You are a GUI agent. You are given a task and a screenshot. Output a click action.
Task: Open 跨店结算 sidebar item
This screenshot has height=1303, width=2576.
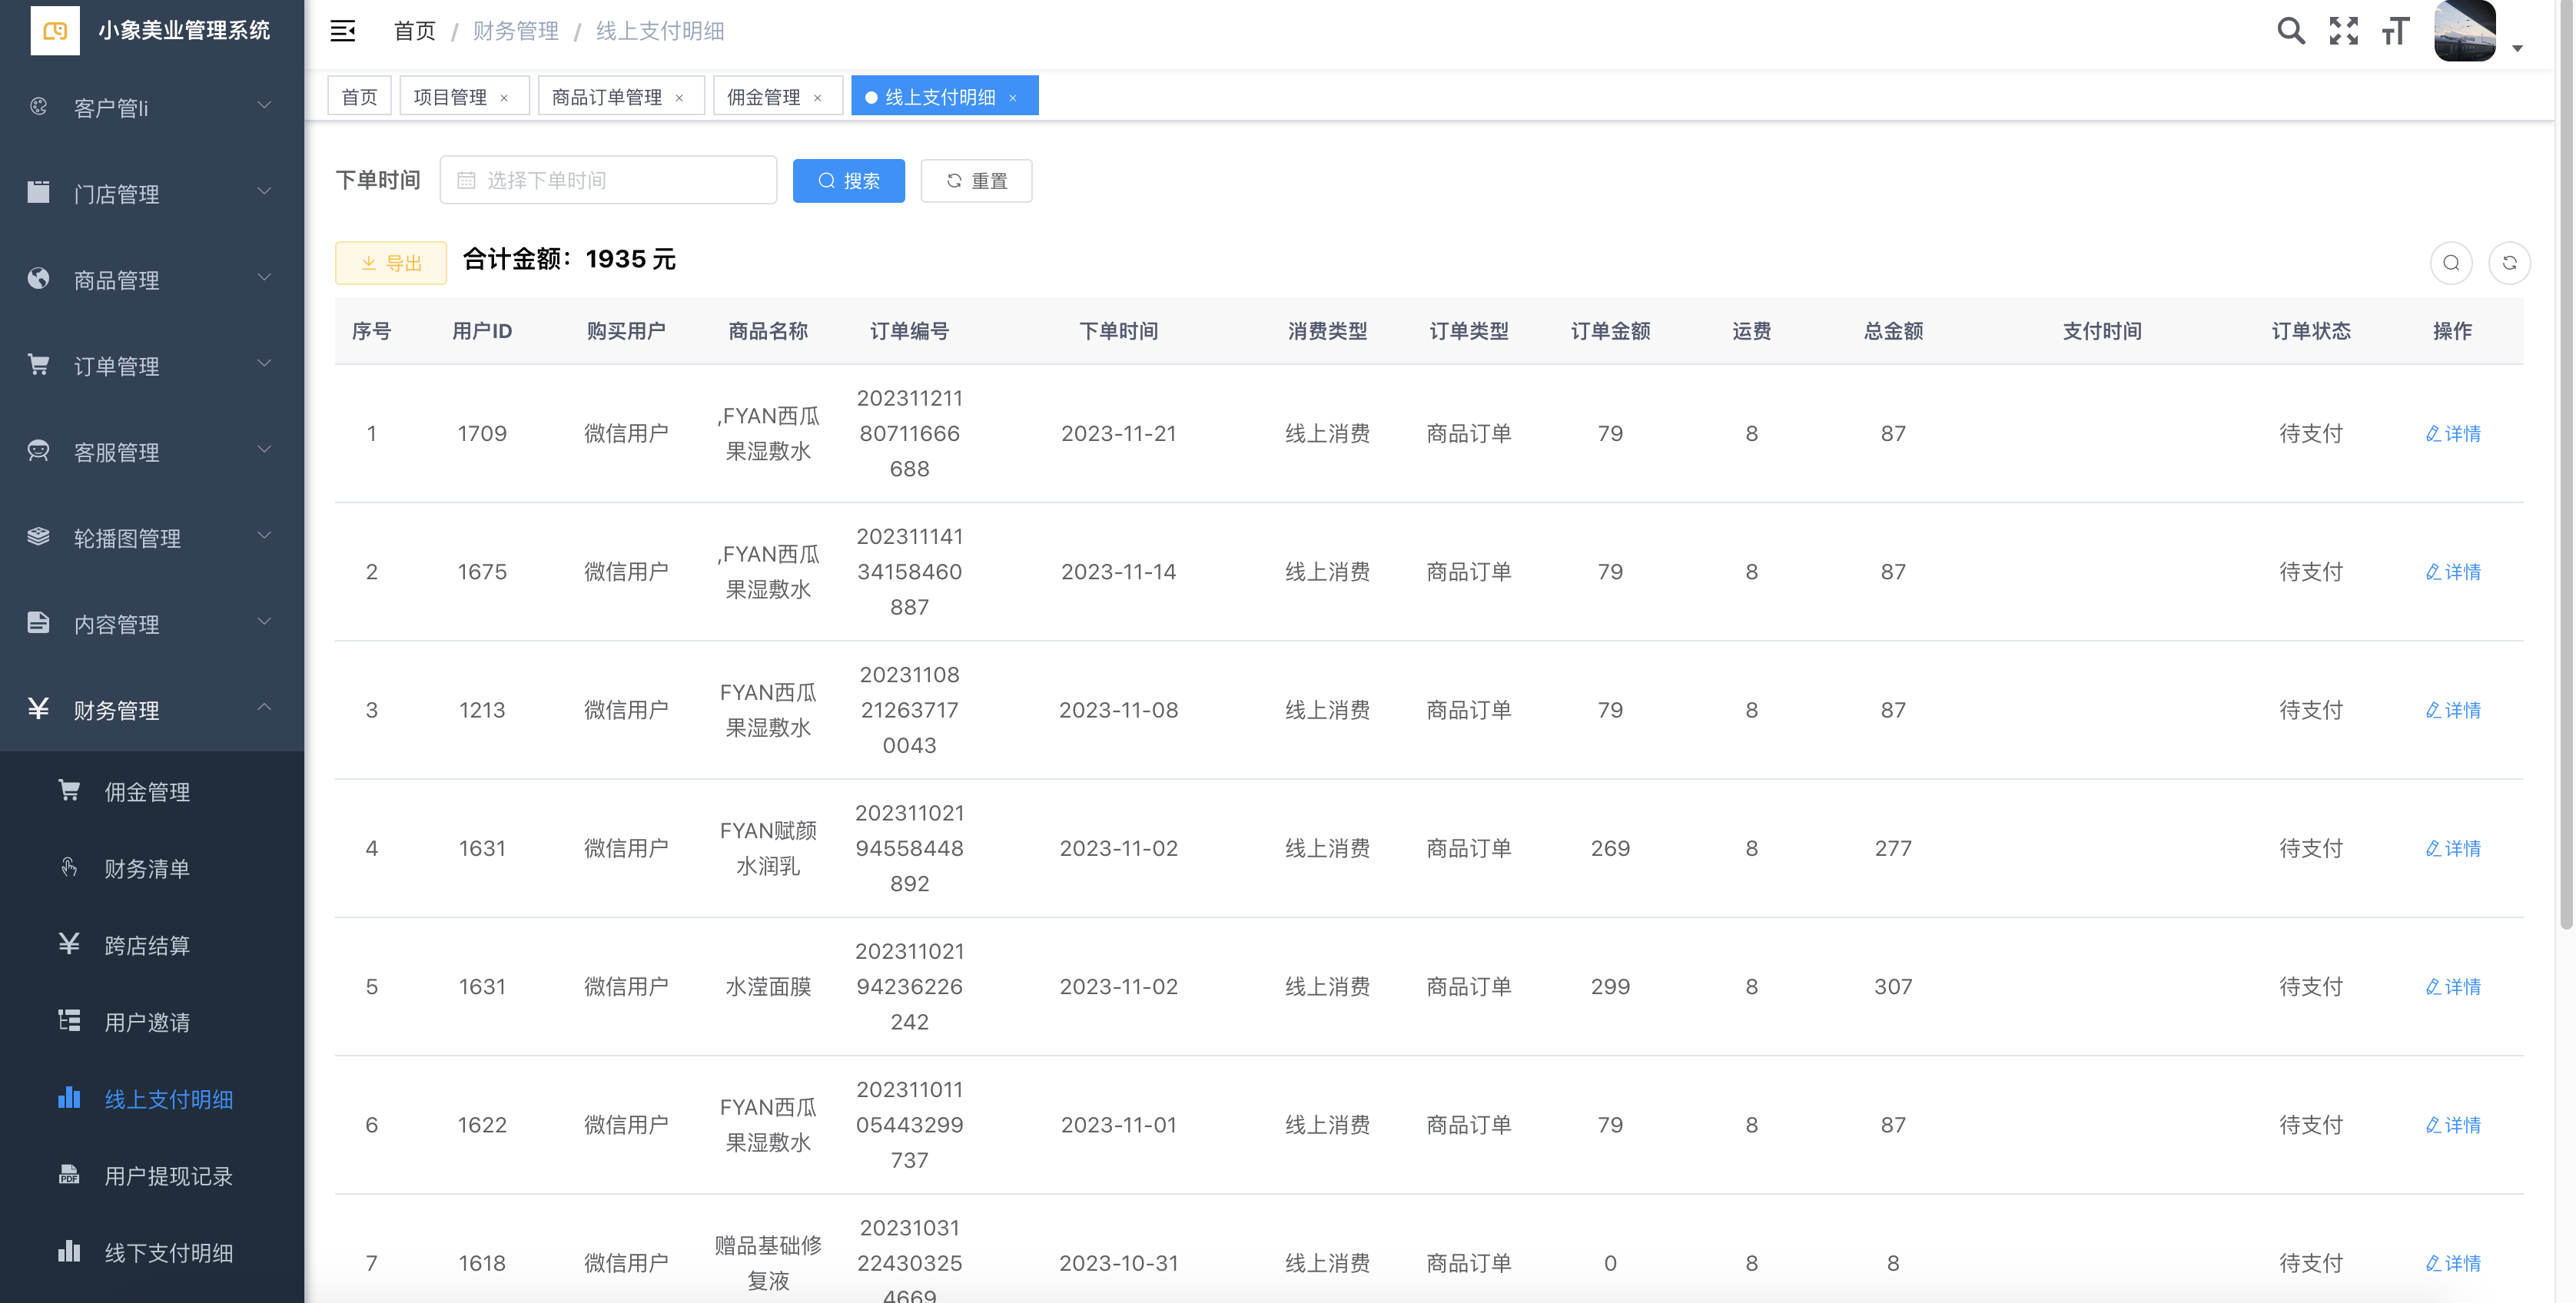click(147, 945)
